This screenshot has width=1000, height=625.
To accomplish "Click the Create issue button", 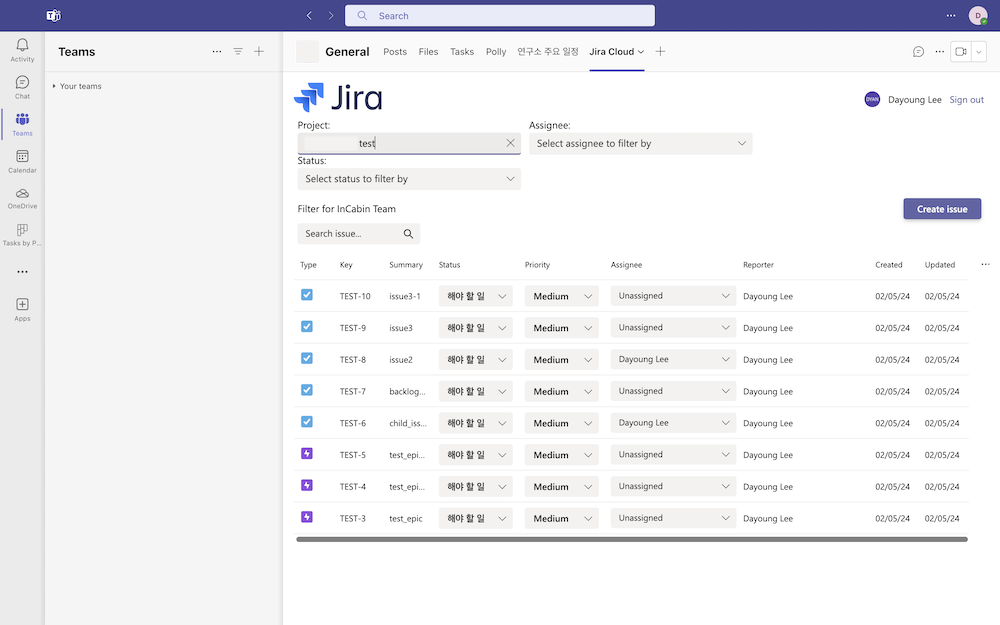I will tap(942, 209).
